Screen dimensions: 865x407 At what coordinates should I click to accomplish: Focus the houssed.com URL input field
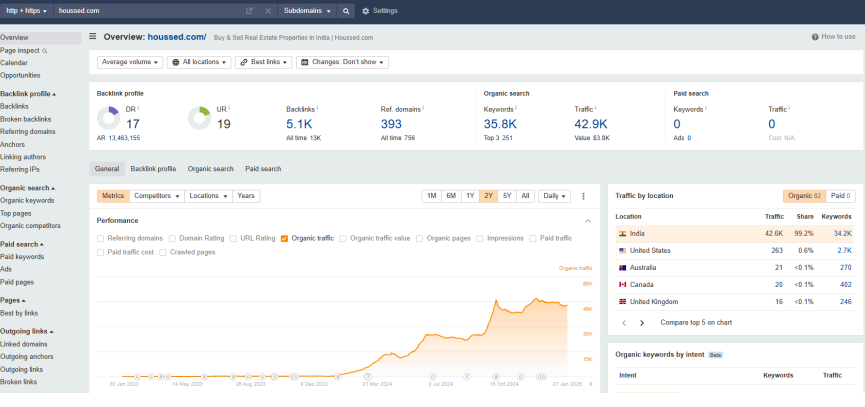point(149,10)
